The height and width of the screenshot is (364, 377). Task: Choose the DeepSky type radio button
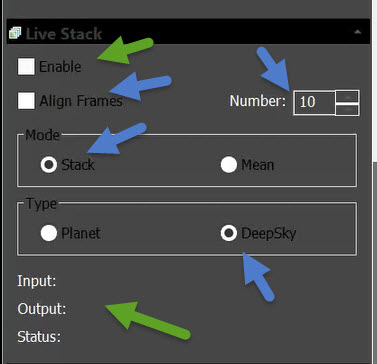[229, 233]
